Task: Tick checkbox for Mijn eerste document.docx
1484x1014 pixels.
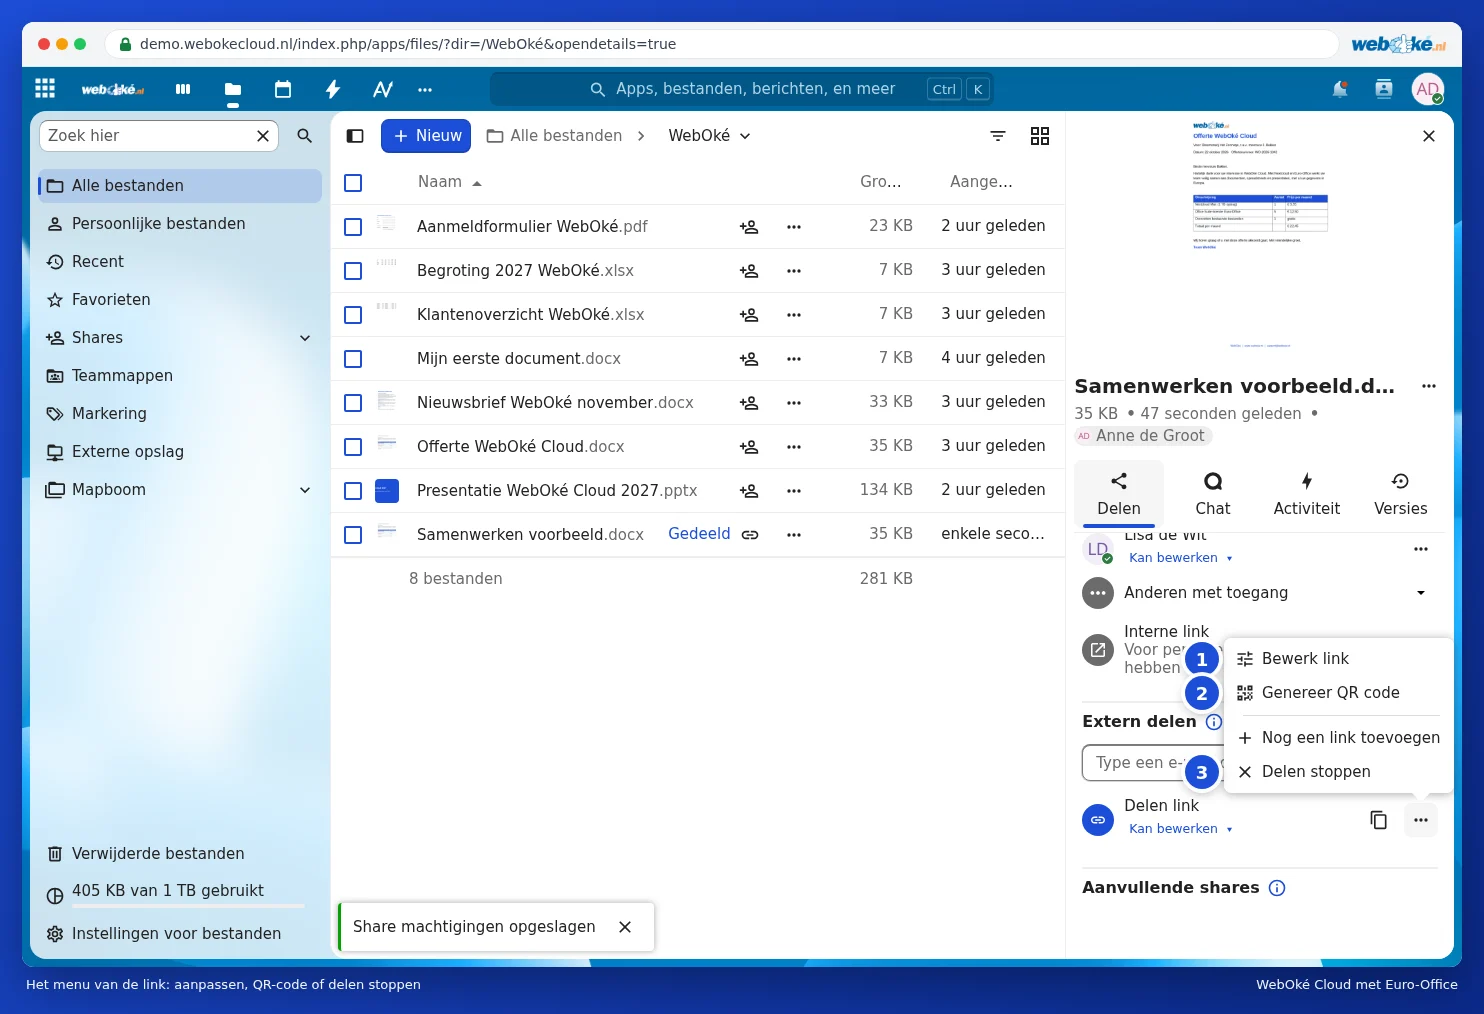Action: tap(353, 359)
